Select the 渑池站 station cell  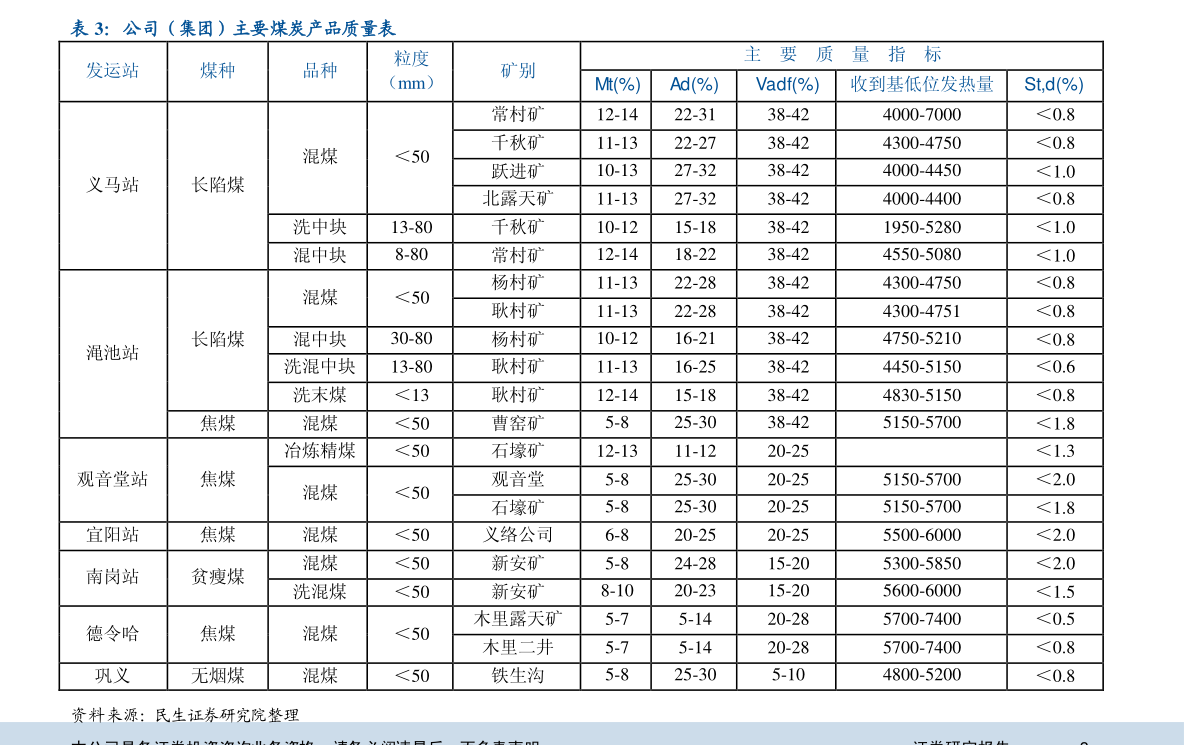[112, 353]
